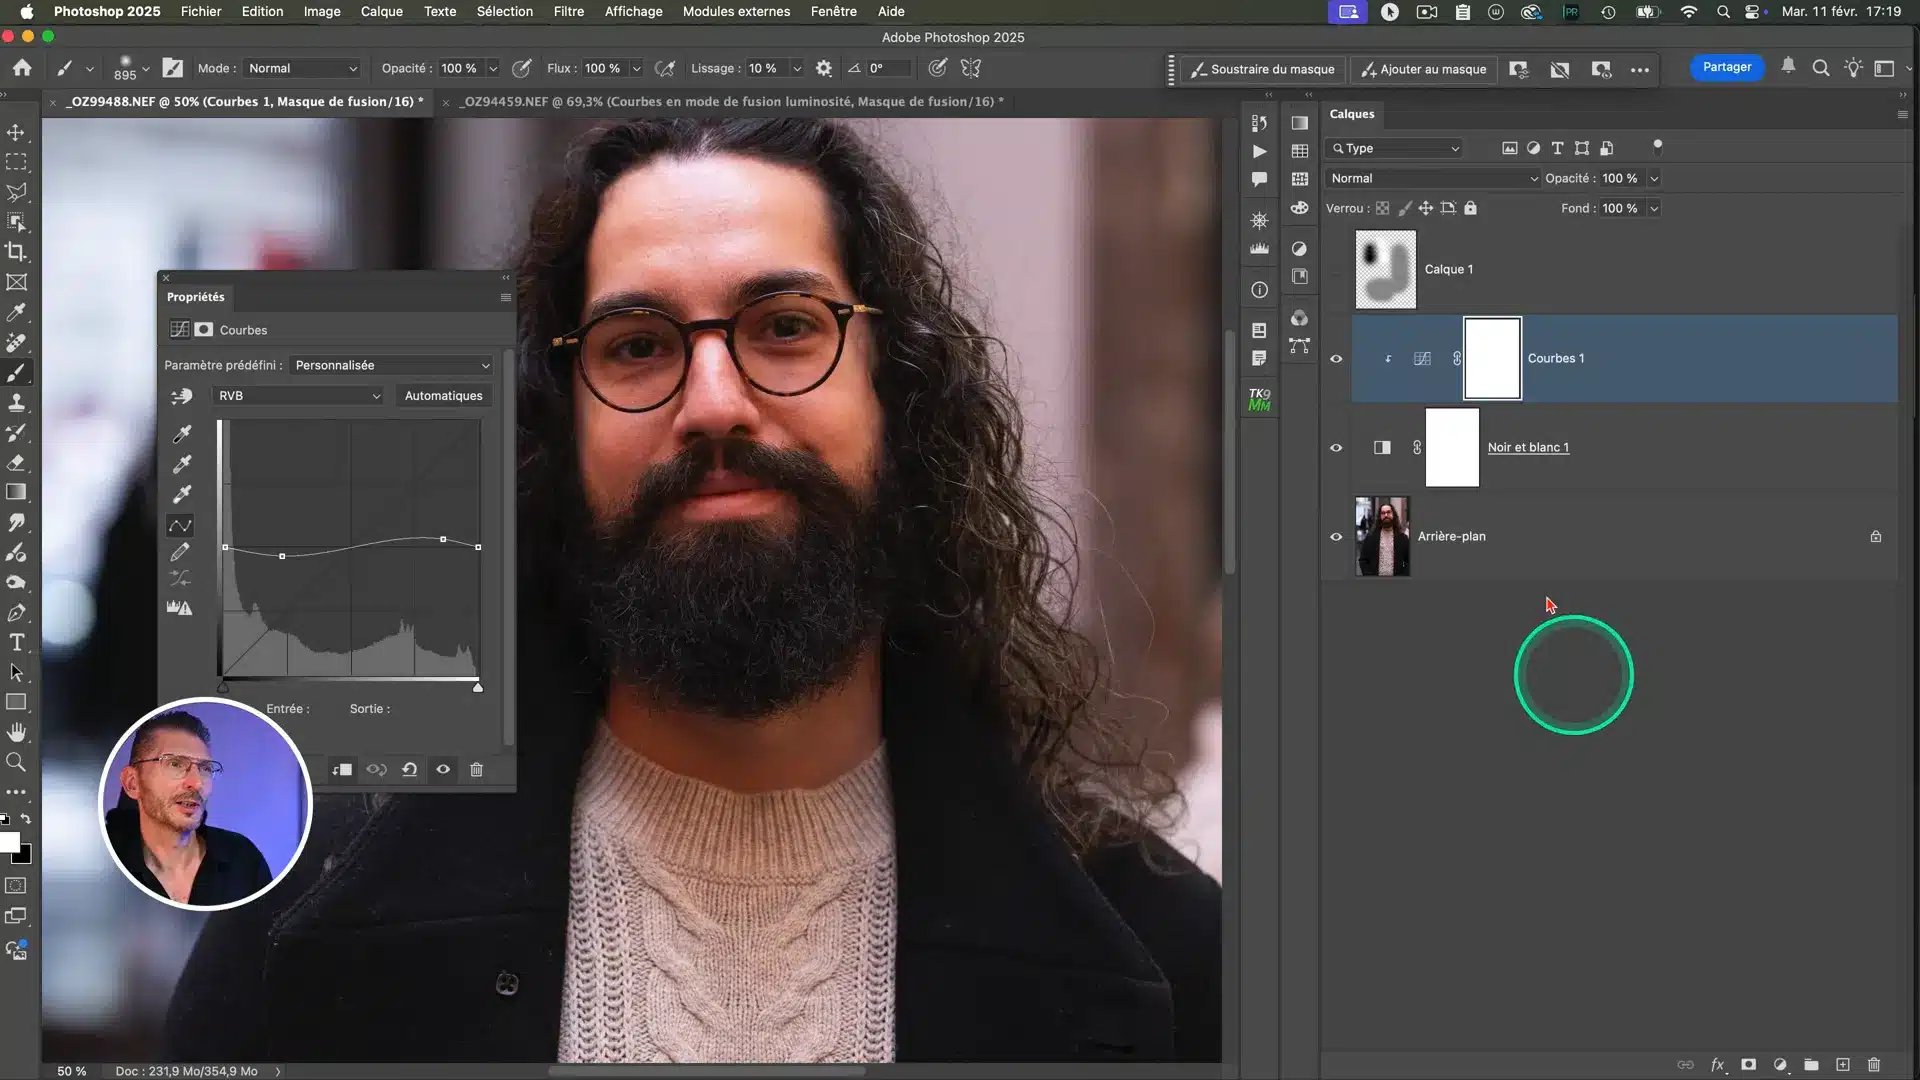Toggle airbrush build-up effect
This screenshot has width=1920, height=1080.
coord(664,68)
